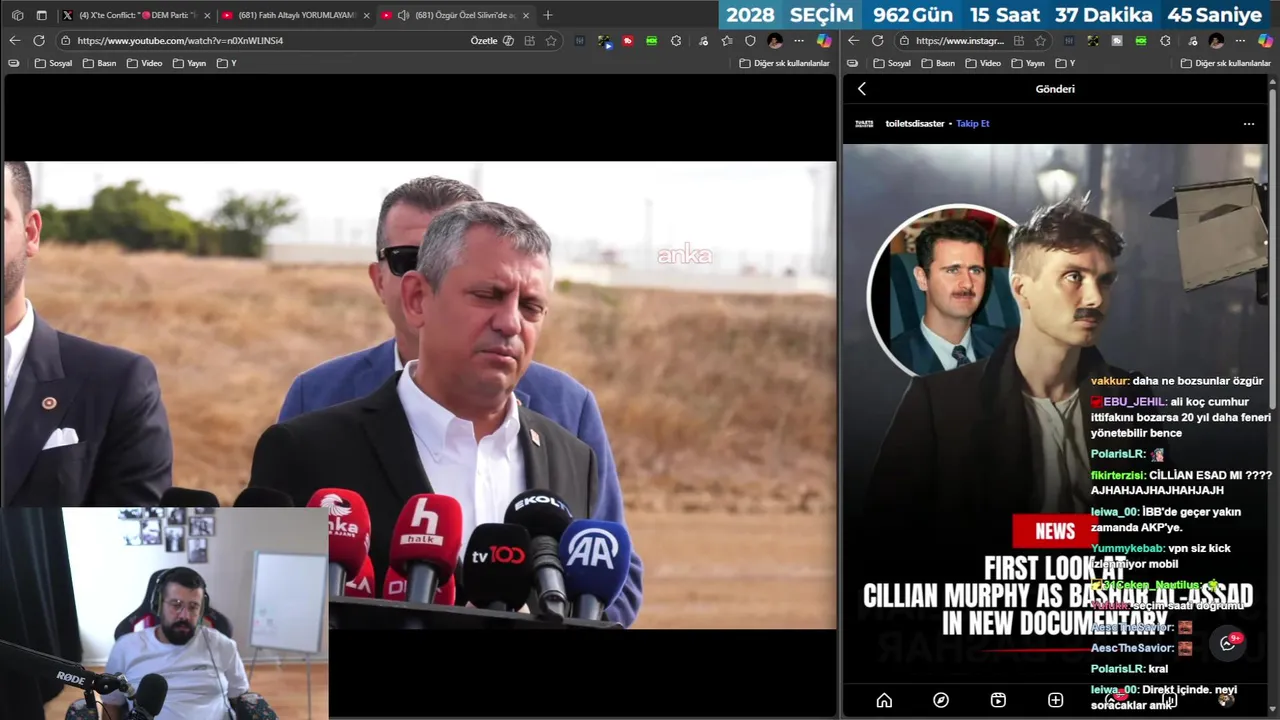This screenshot has height=720, width=1280.
Task: Bookmark the Instagram page with star icon
Action: 1040,41
